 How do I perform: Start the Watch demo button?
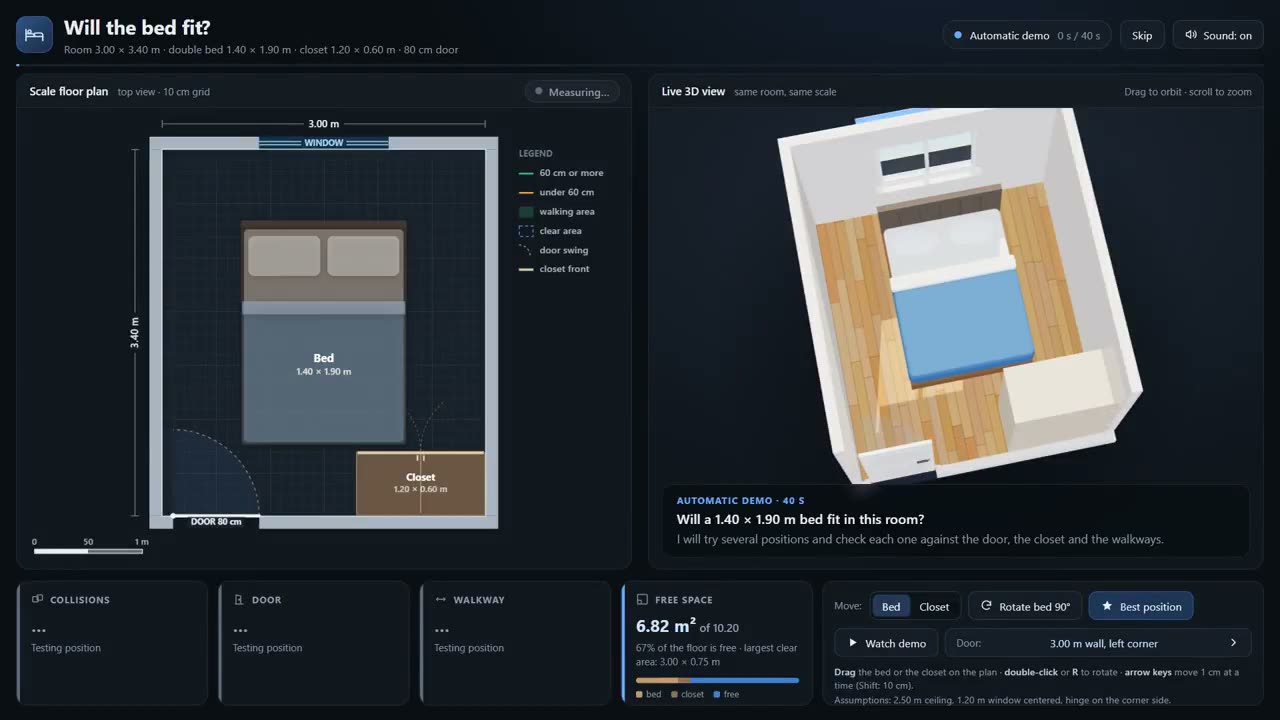coord(886,643)
